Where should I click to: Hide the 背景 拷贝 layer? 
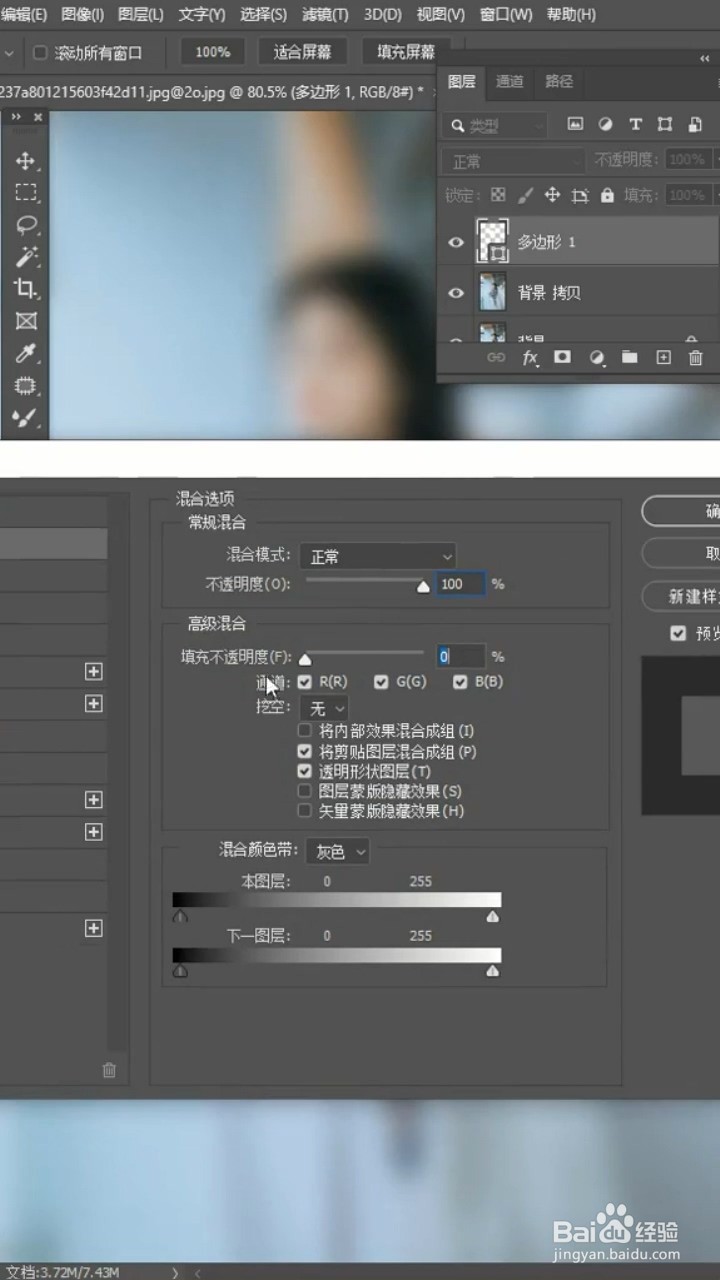(x=456, y=293)
